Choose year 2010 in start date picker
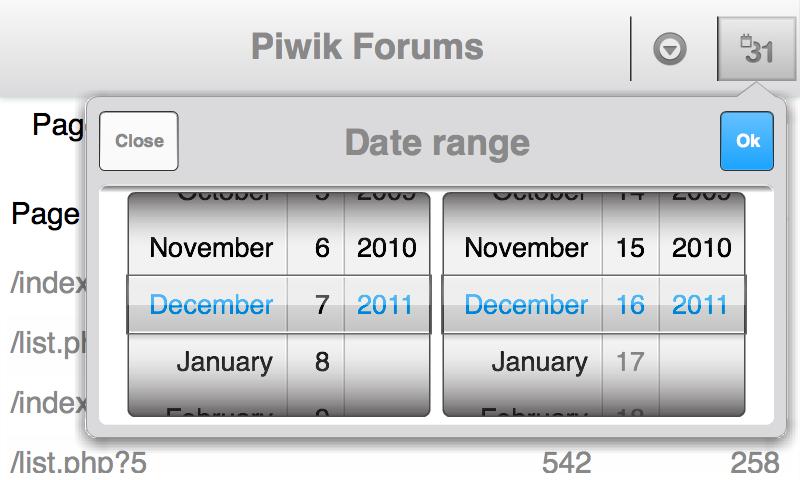 coord(385,248)
